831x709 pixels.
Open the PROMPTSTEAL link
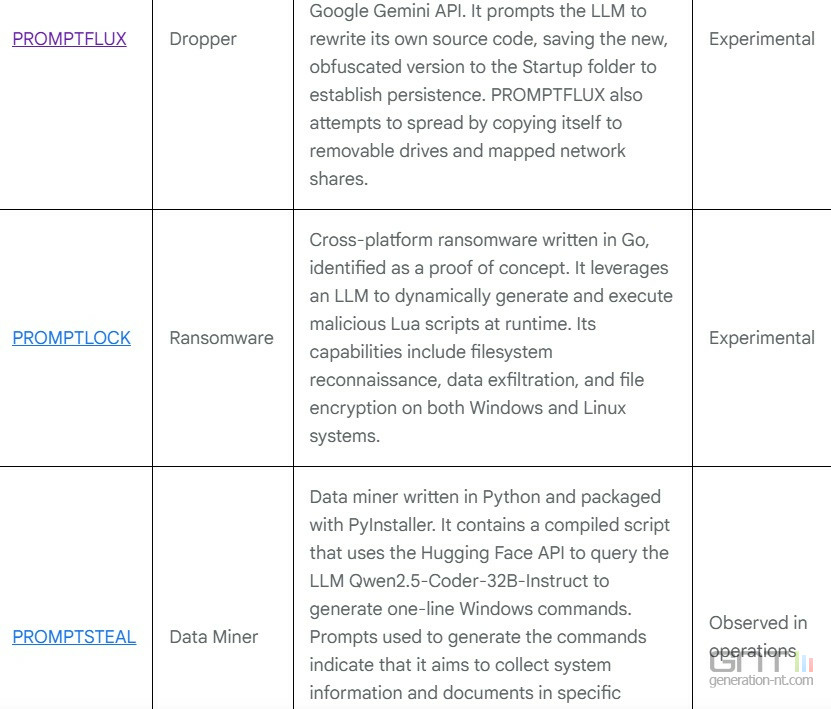(74, 636)
